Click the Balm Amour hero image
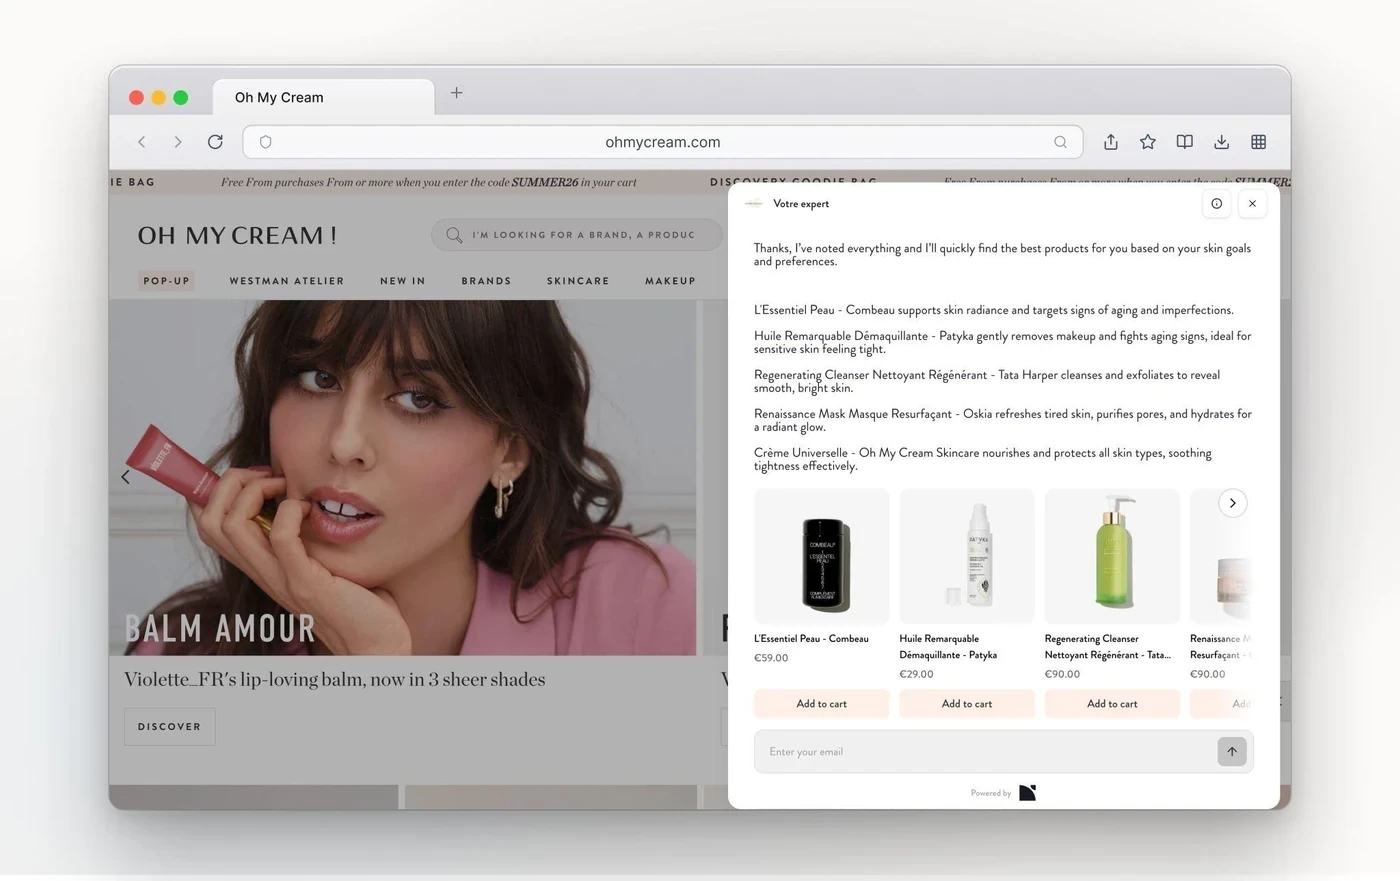 click(x=402, y=478)
